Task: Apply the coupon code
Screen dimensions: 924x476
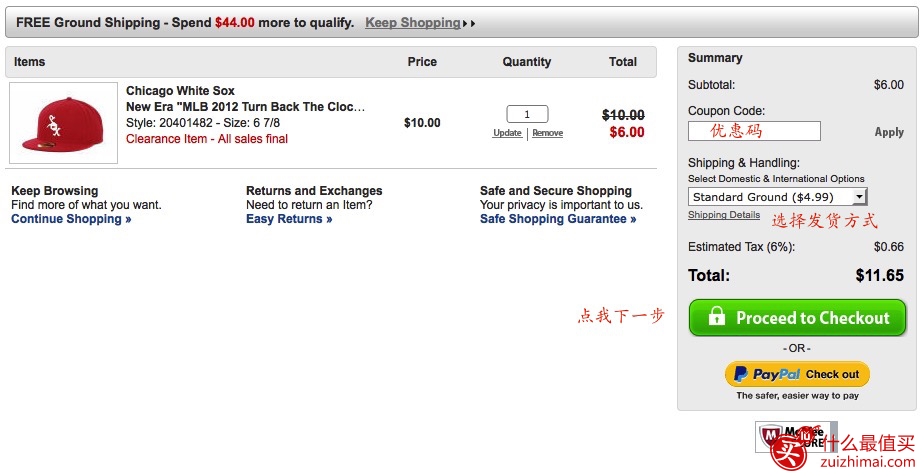Action: [x=889, y=132]
